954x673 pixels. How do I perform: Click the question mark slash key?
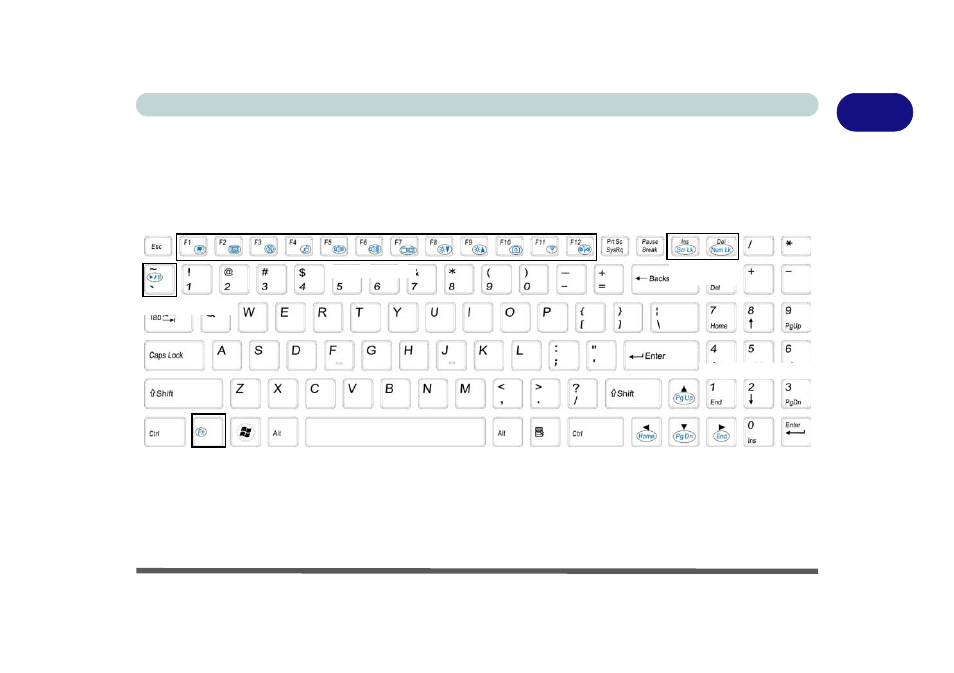click(583, 394)
